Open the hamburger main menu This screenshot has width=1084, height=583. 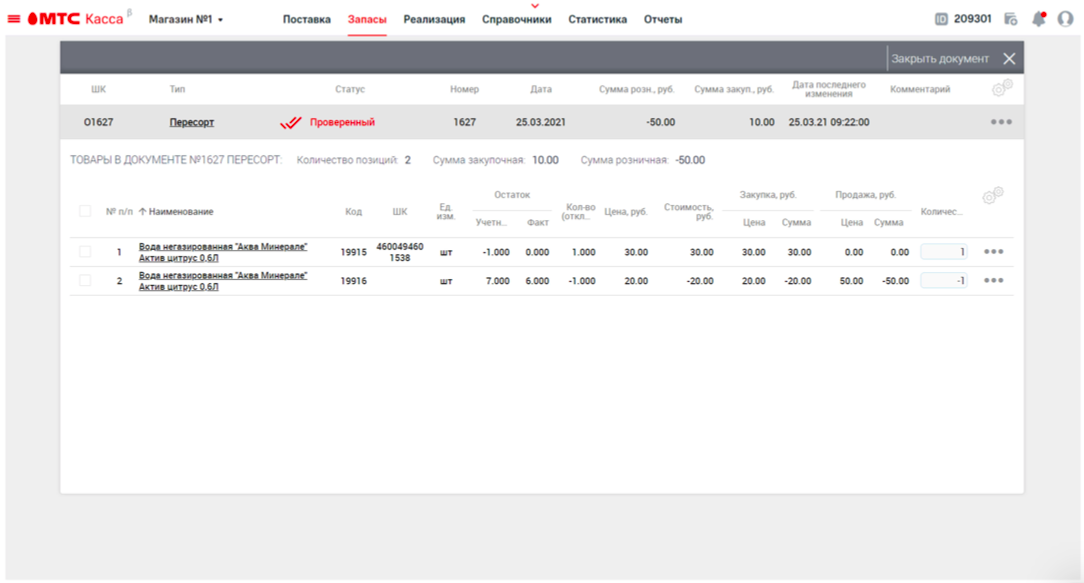tap(14, 19)
